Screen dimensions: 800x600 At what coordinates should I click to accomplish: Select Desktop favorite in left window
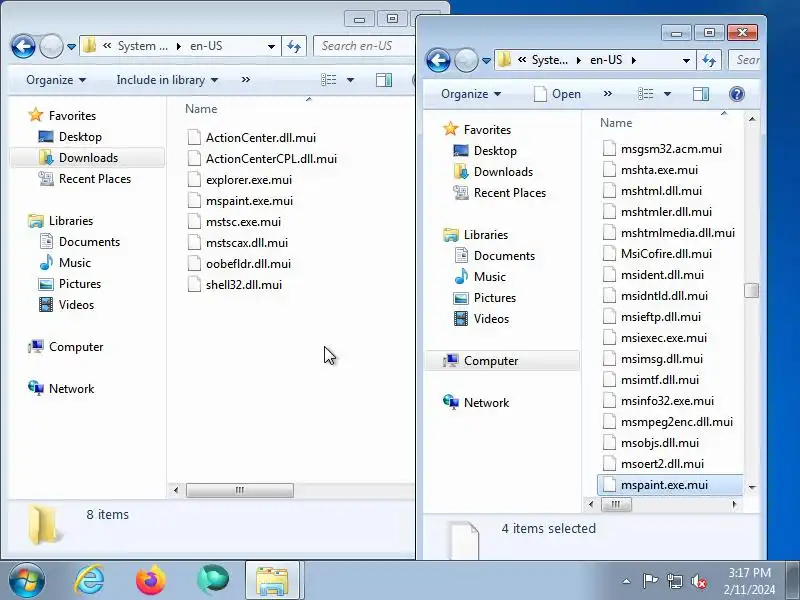[80, 137]
